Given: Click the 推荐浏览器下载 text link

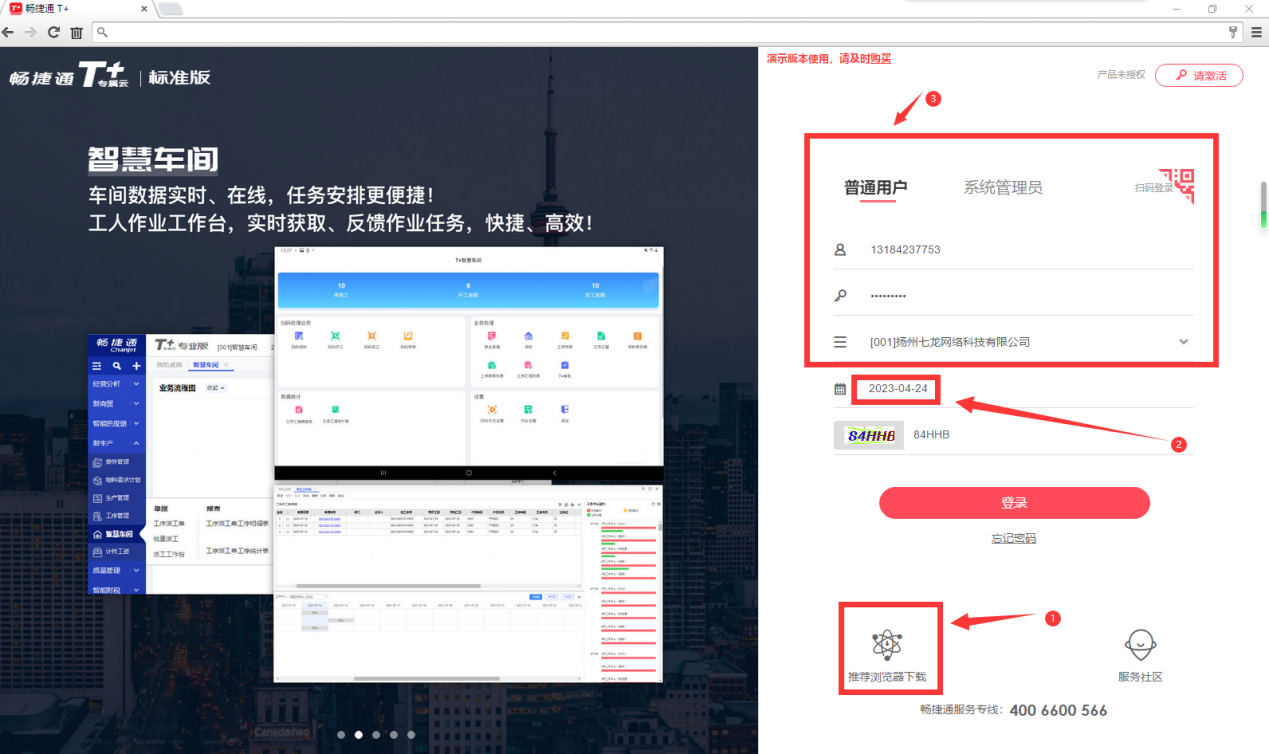Looking at the screenshot, I should point(887,677).
